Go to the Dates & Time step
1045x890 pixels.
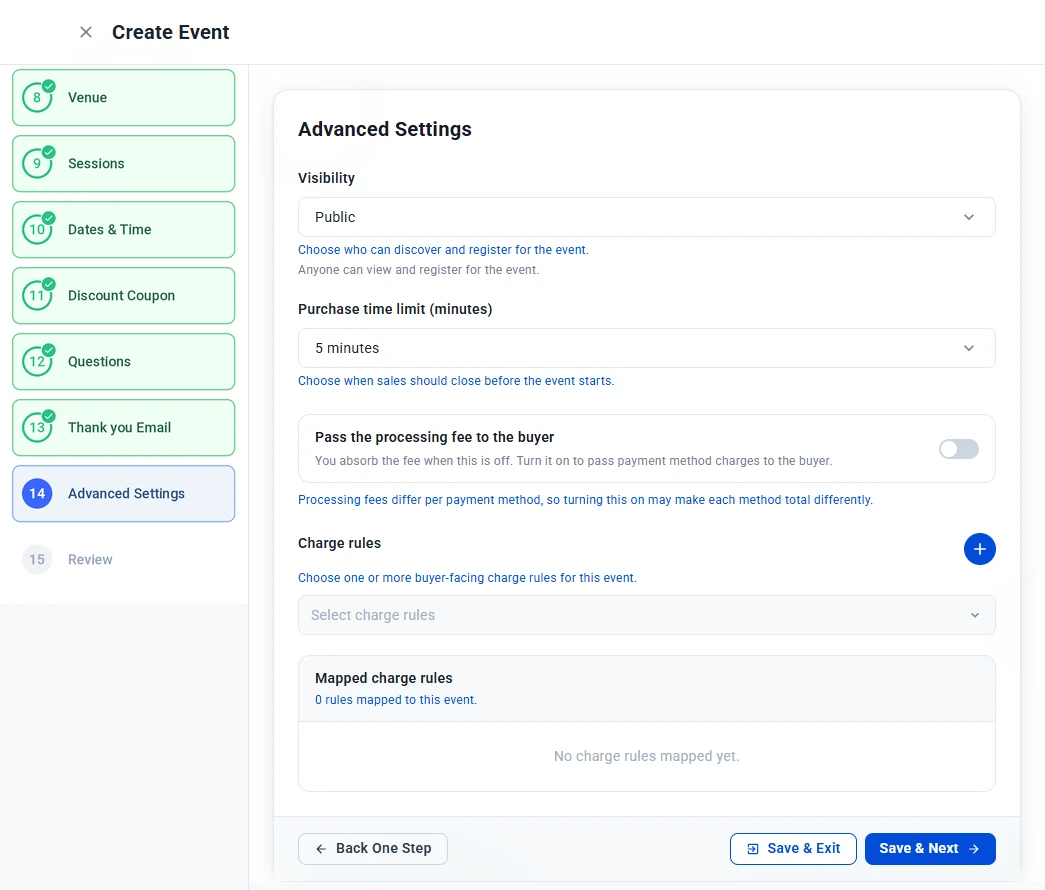pyautogui.click(x=123, y=229)
